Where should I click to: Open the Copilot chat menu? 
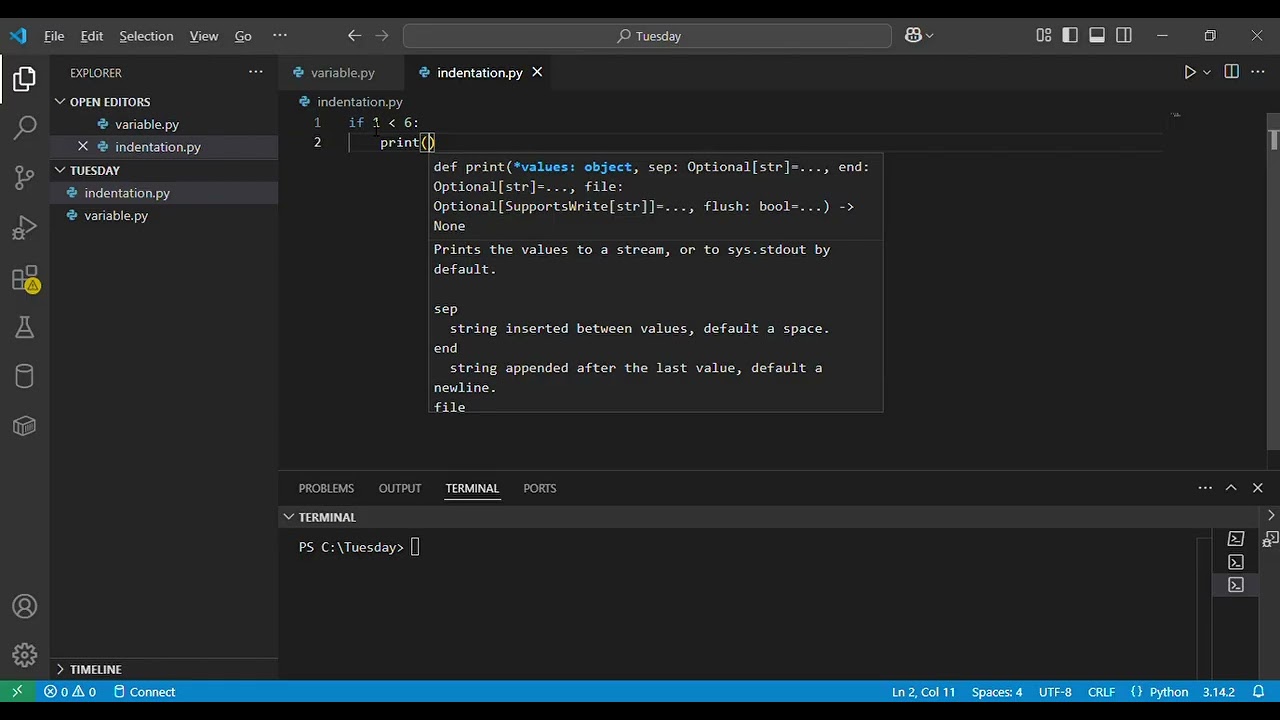[x=919, y=35]
